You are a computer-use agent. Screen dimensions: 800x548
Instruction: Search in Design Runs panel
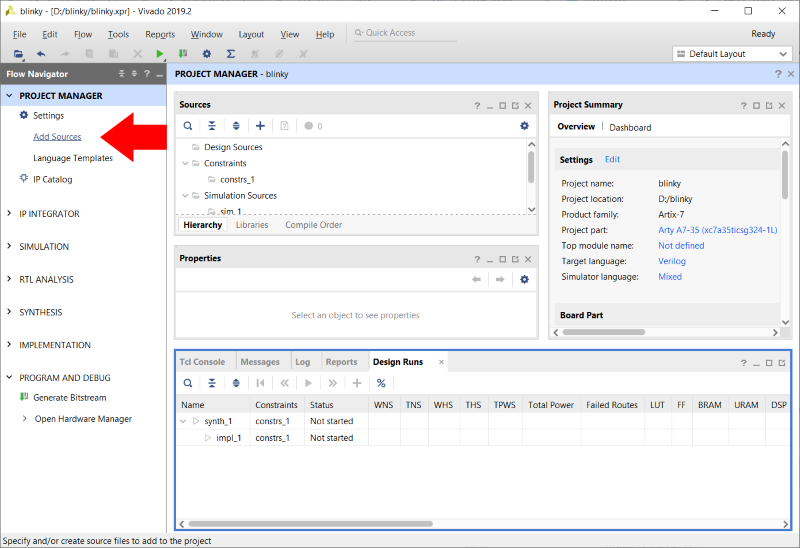coord(188,383)
